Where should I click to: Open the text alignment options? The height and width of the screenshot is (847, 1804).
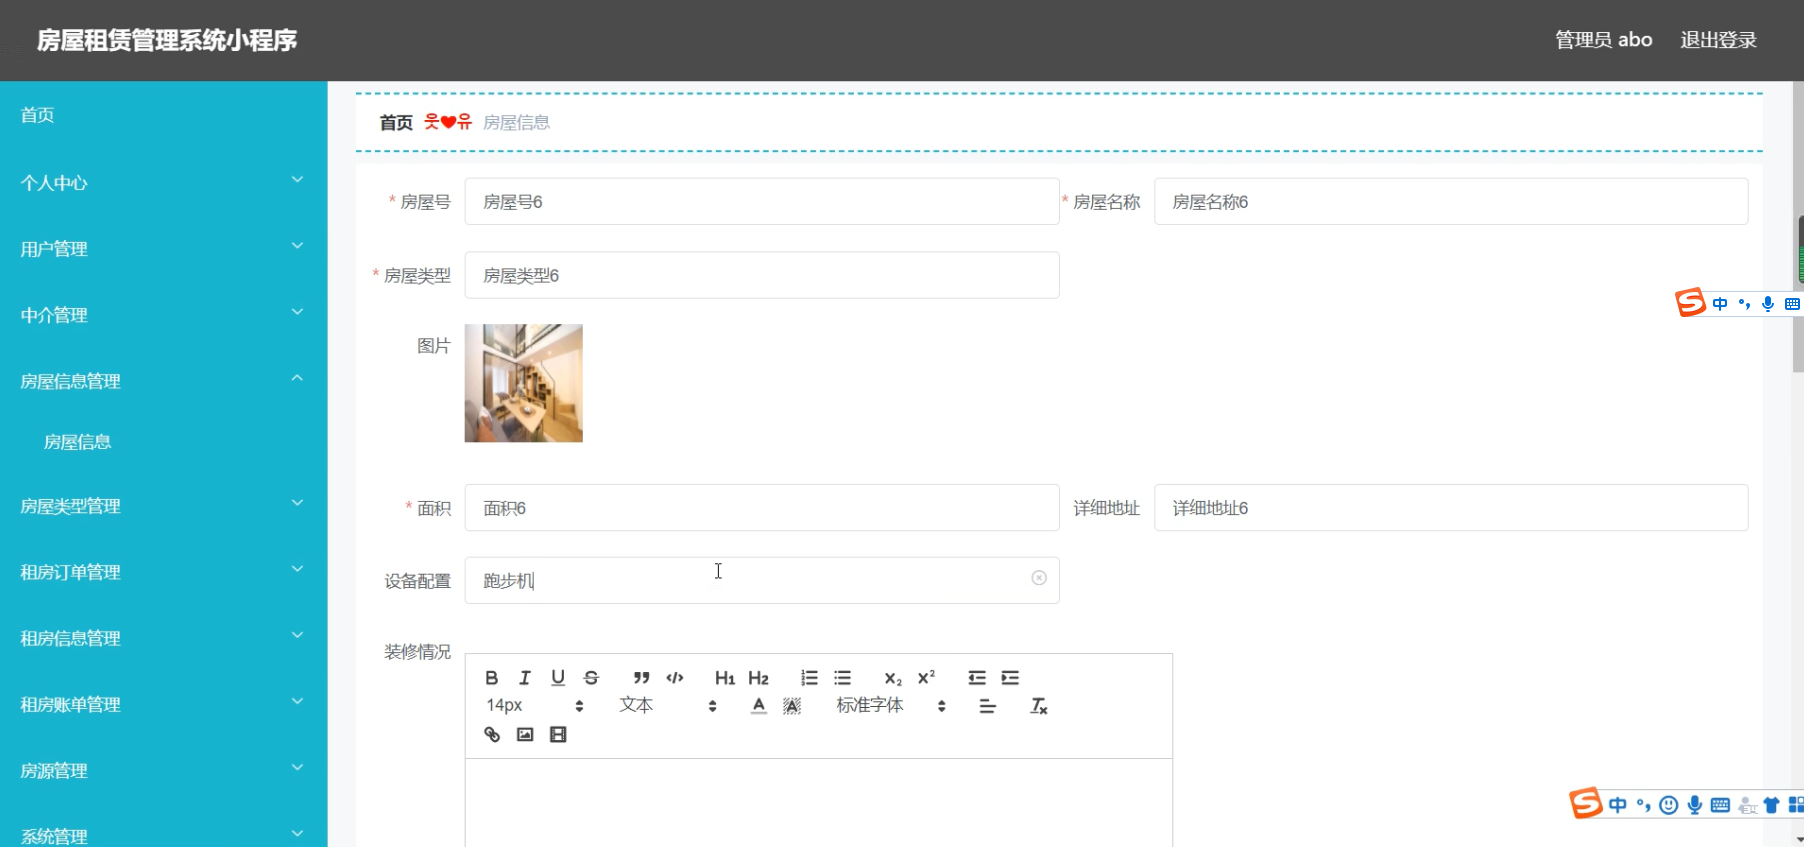click(987, 706)
